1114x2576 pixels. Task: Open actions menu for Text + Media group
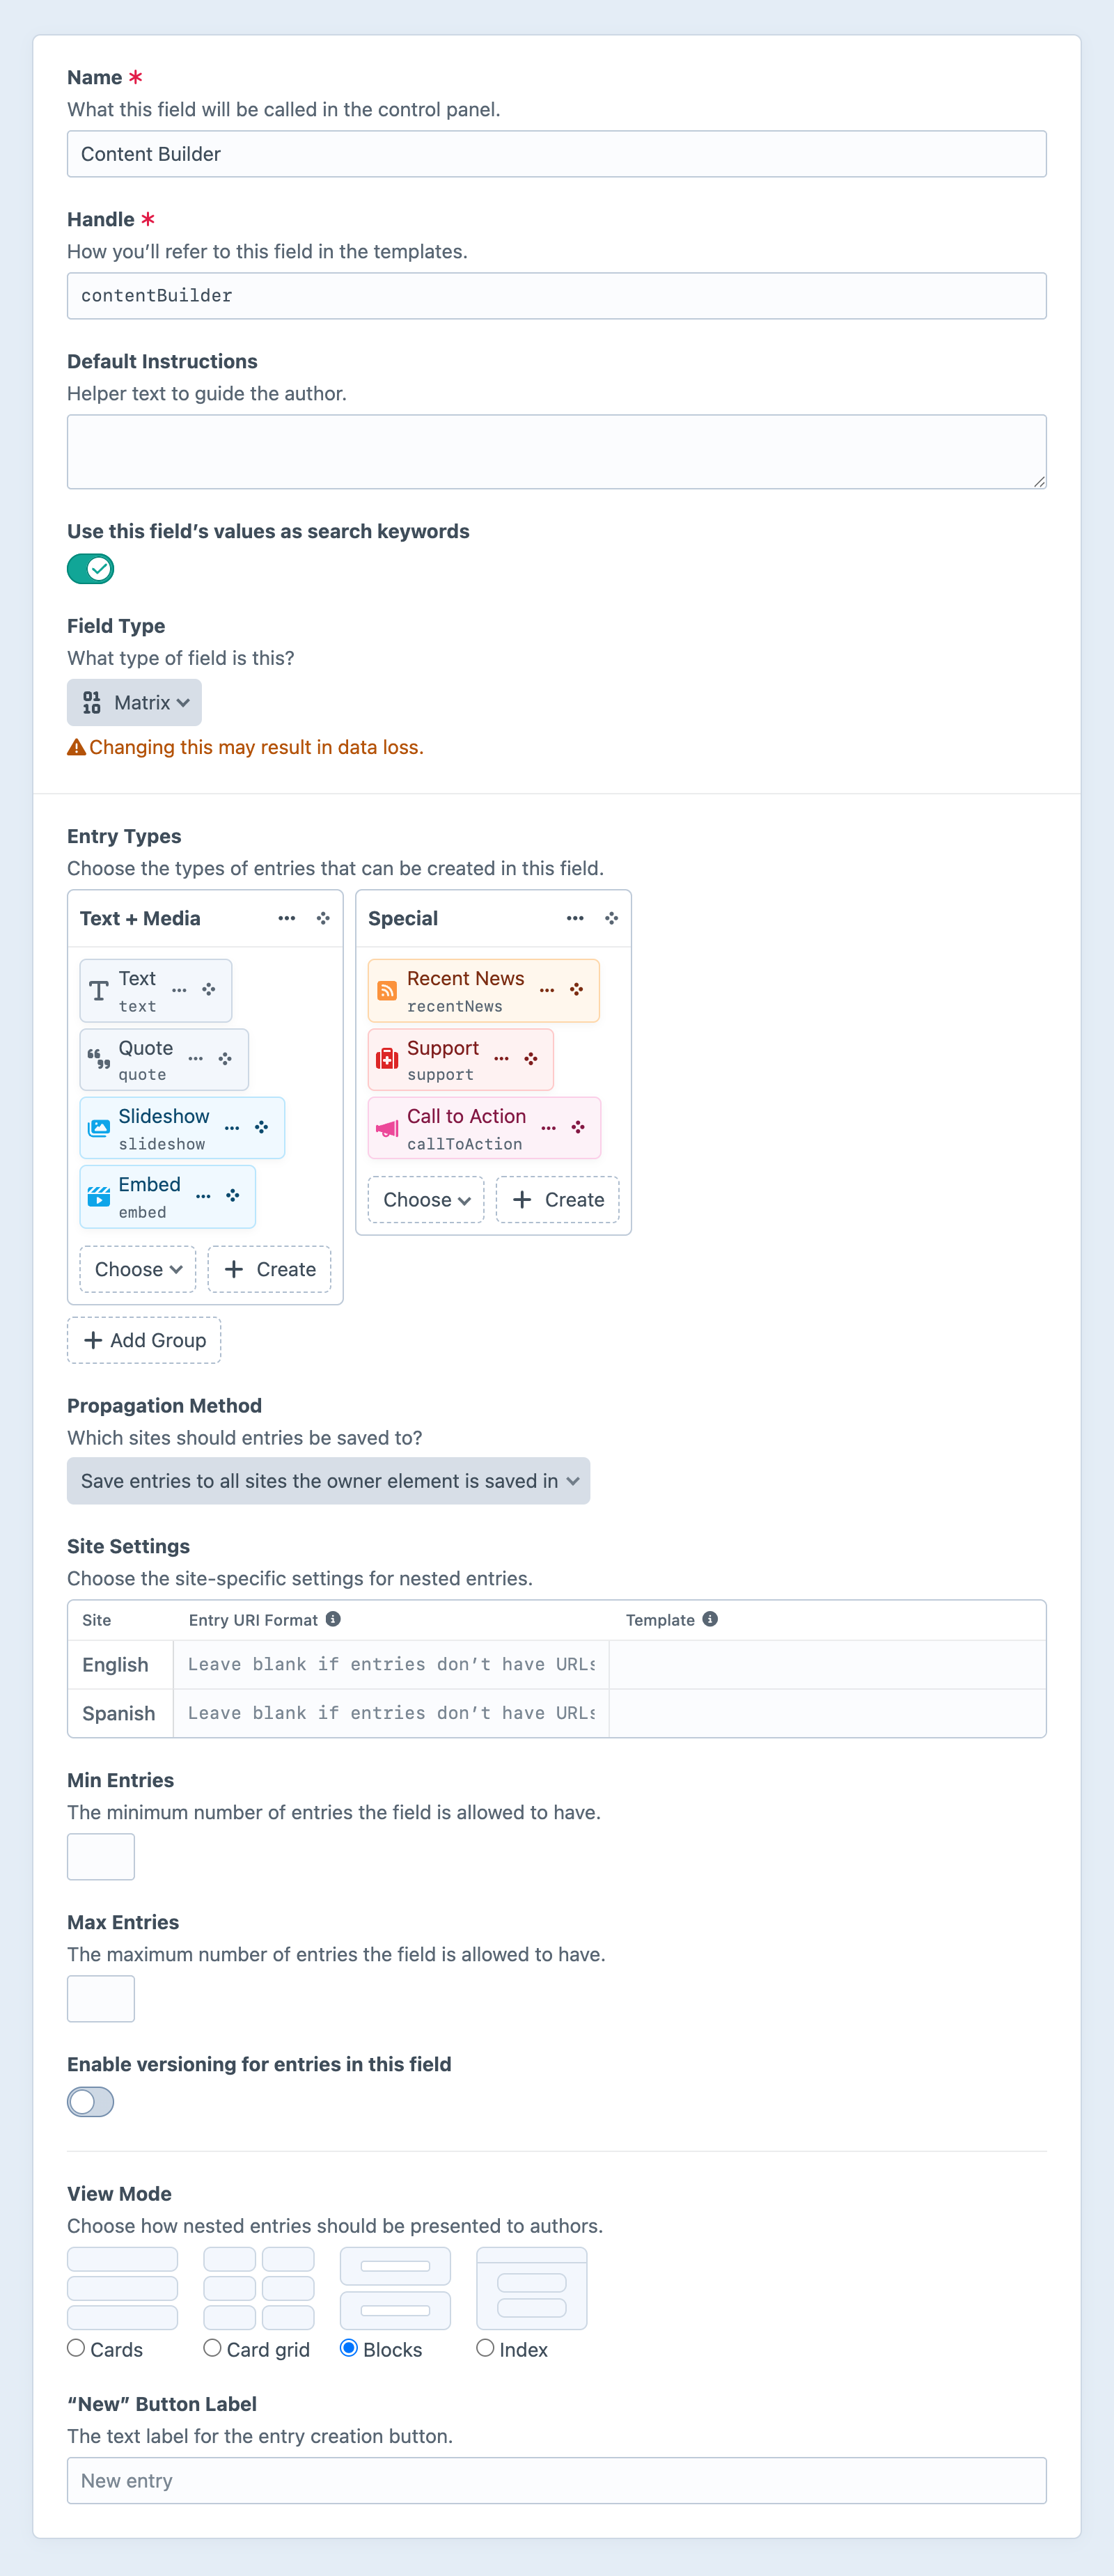[x=287, y=918]
